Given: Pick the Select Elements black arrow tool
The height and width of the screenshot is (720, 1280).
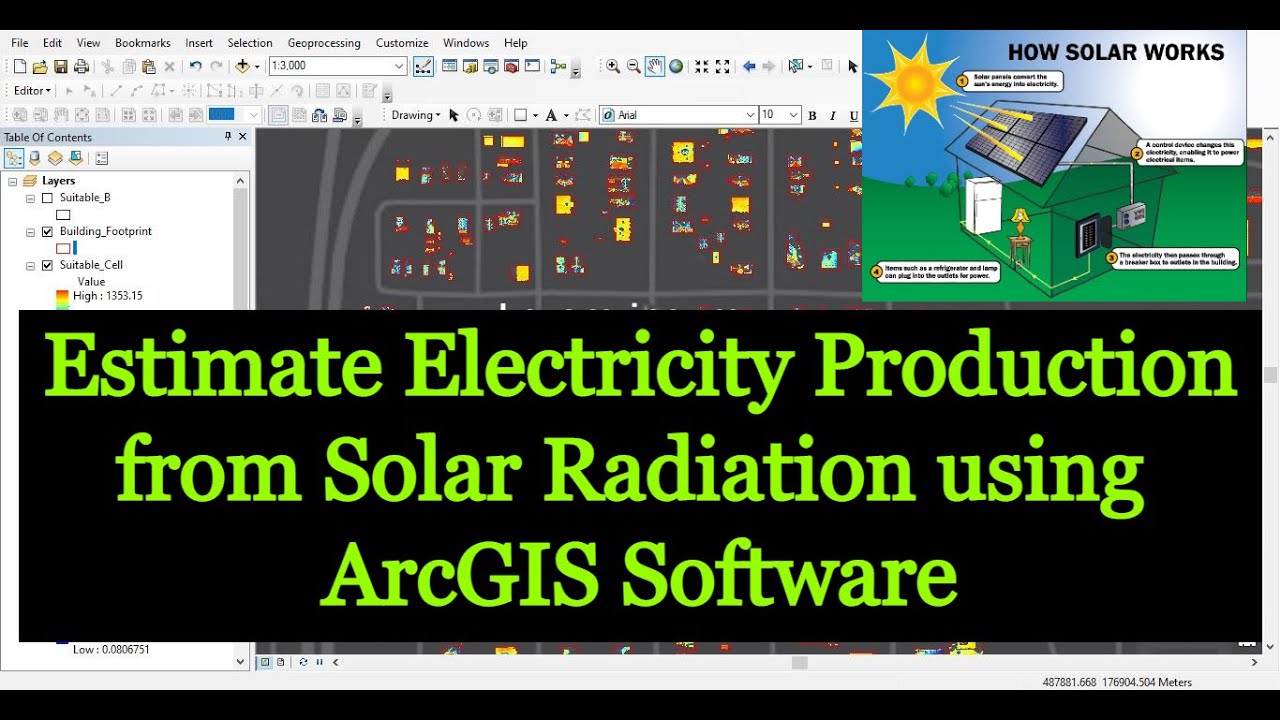Looking at the screenshot, I should coord(852,66).
